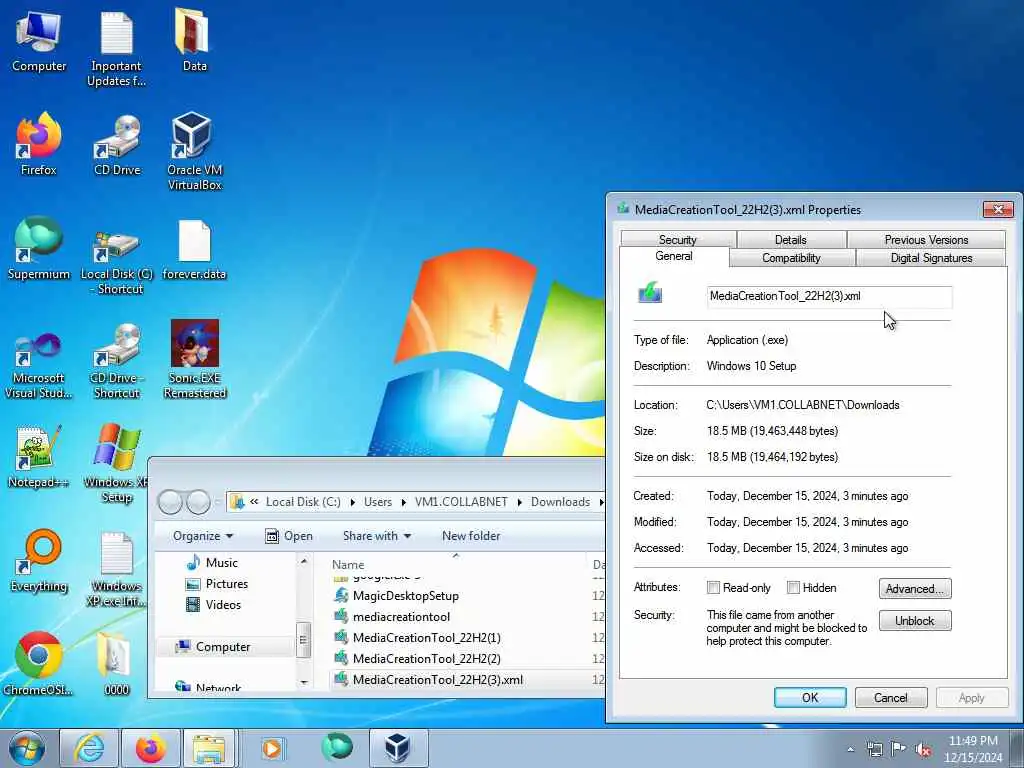This screenshot has height=768, width=1024.
Task: Open the 0000 folder on desktop
Action: (x=117, y=663)
